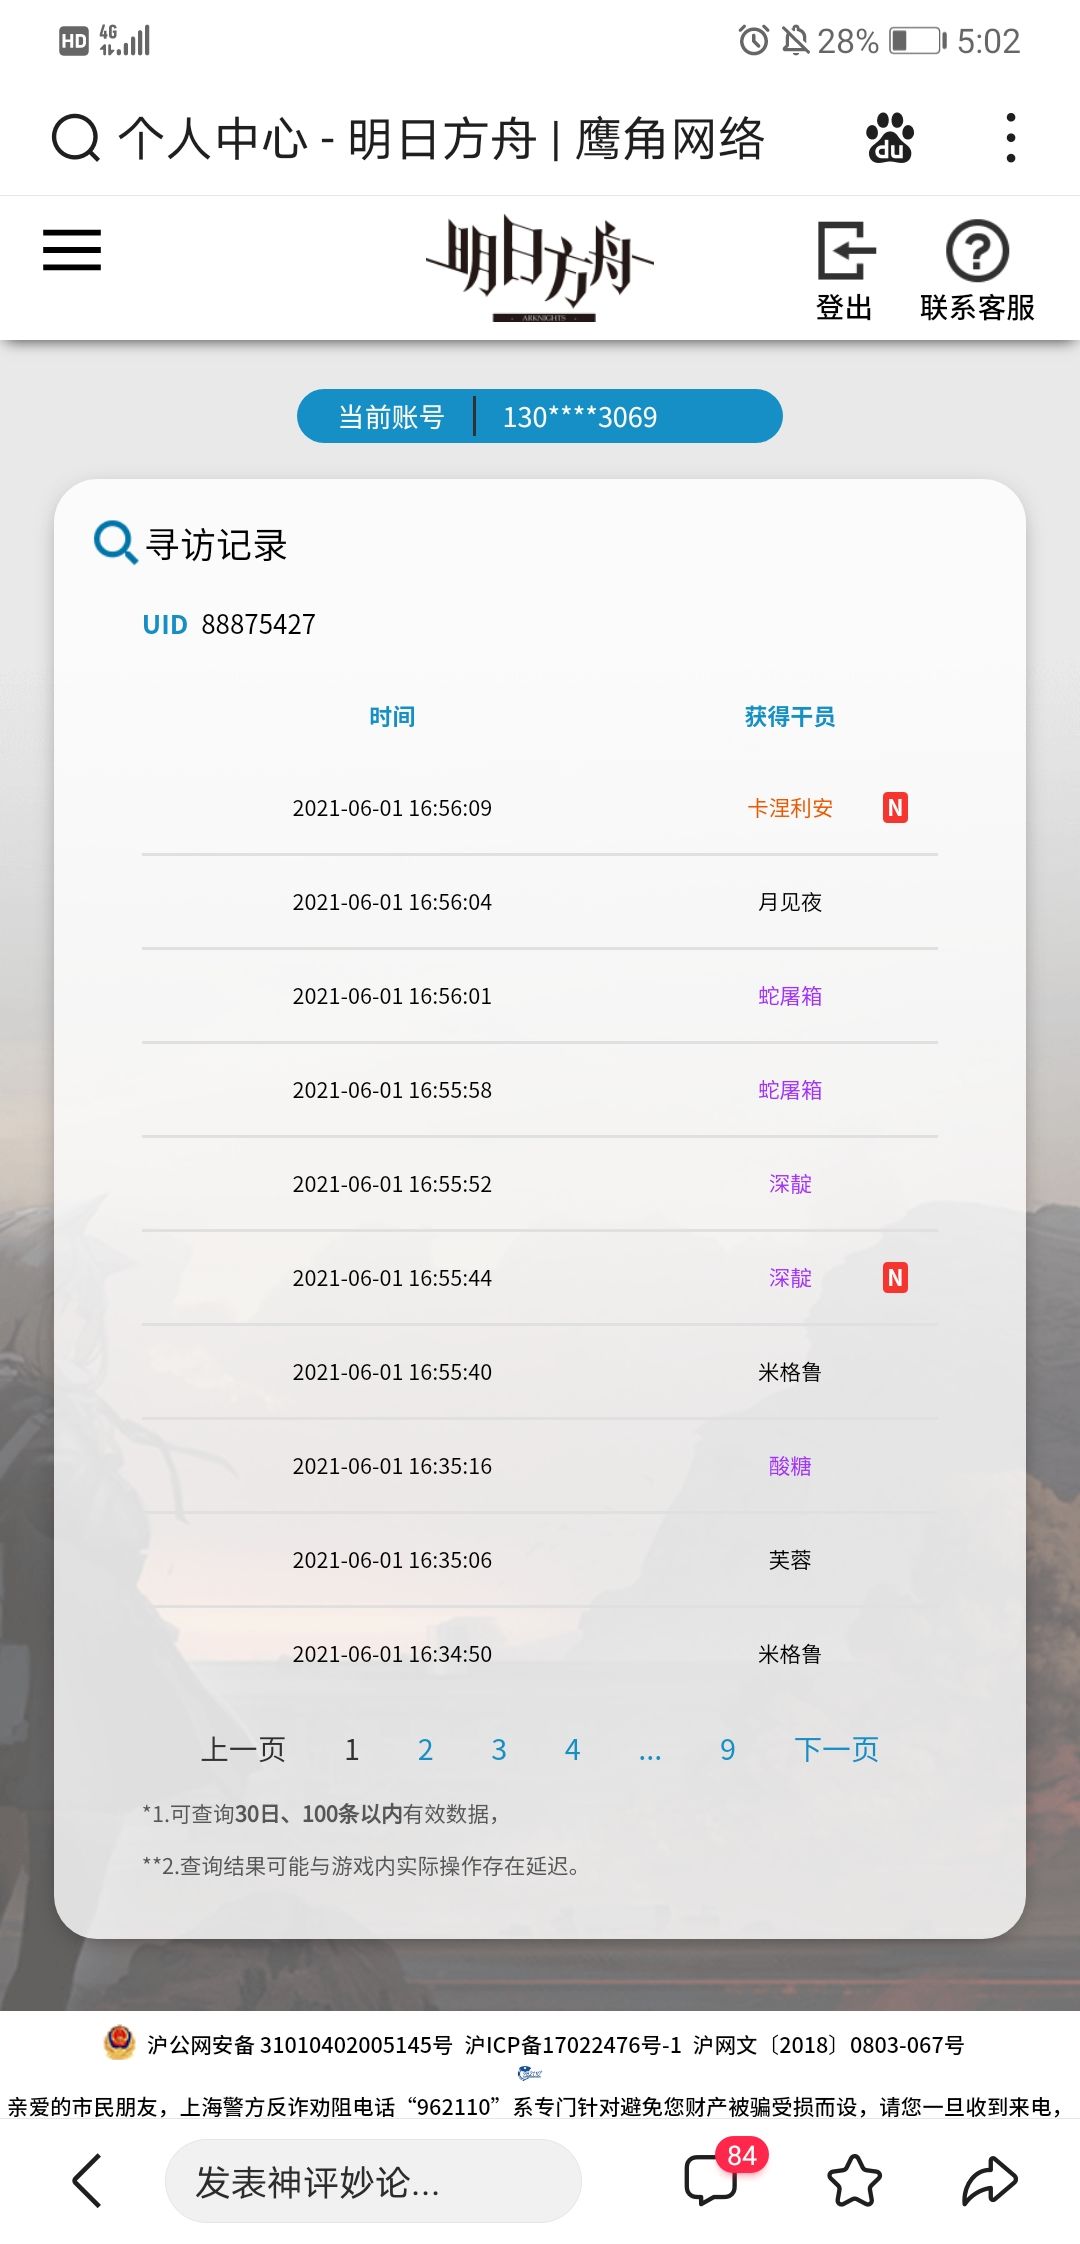The image size is (1080, 2244).
Task: Click previous page (上一页) link
Action: point(243,1749)
